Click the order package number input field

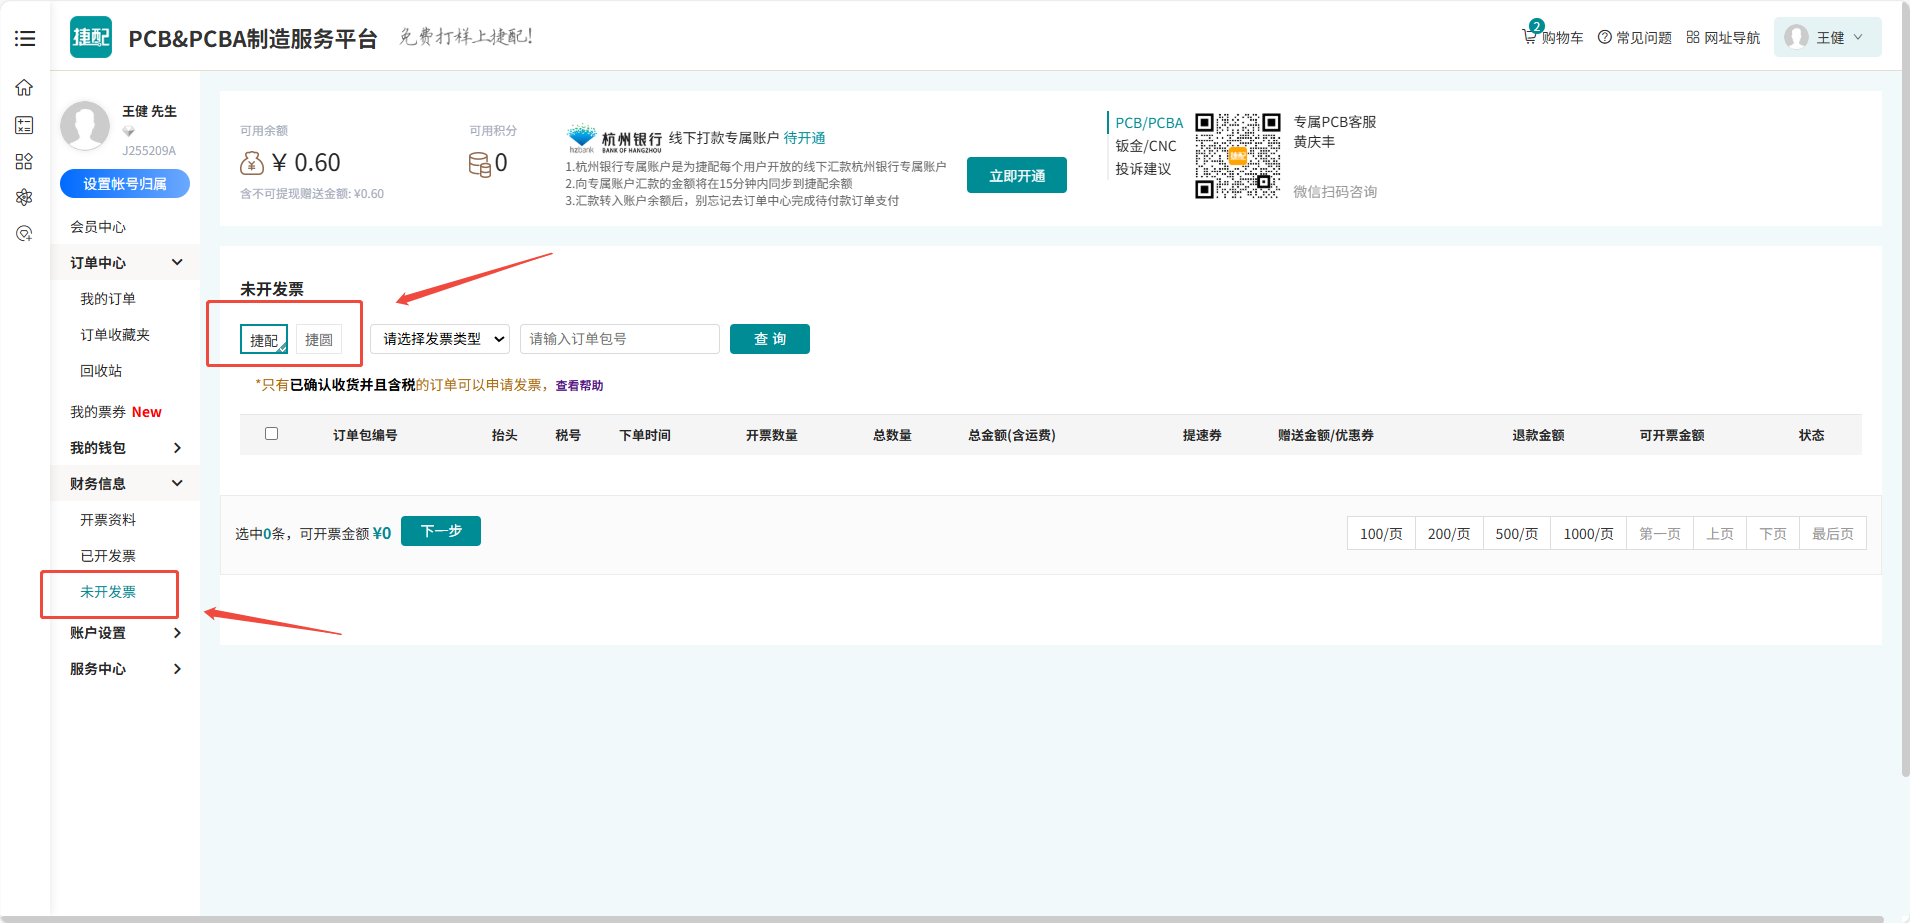619,339
